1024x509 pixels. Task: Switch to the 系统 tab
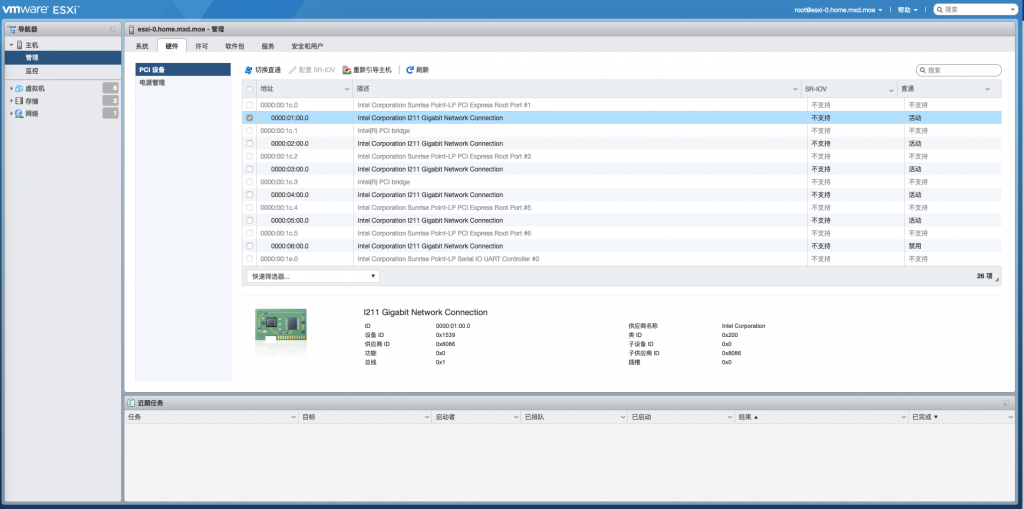(x=142, y=46)
